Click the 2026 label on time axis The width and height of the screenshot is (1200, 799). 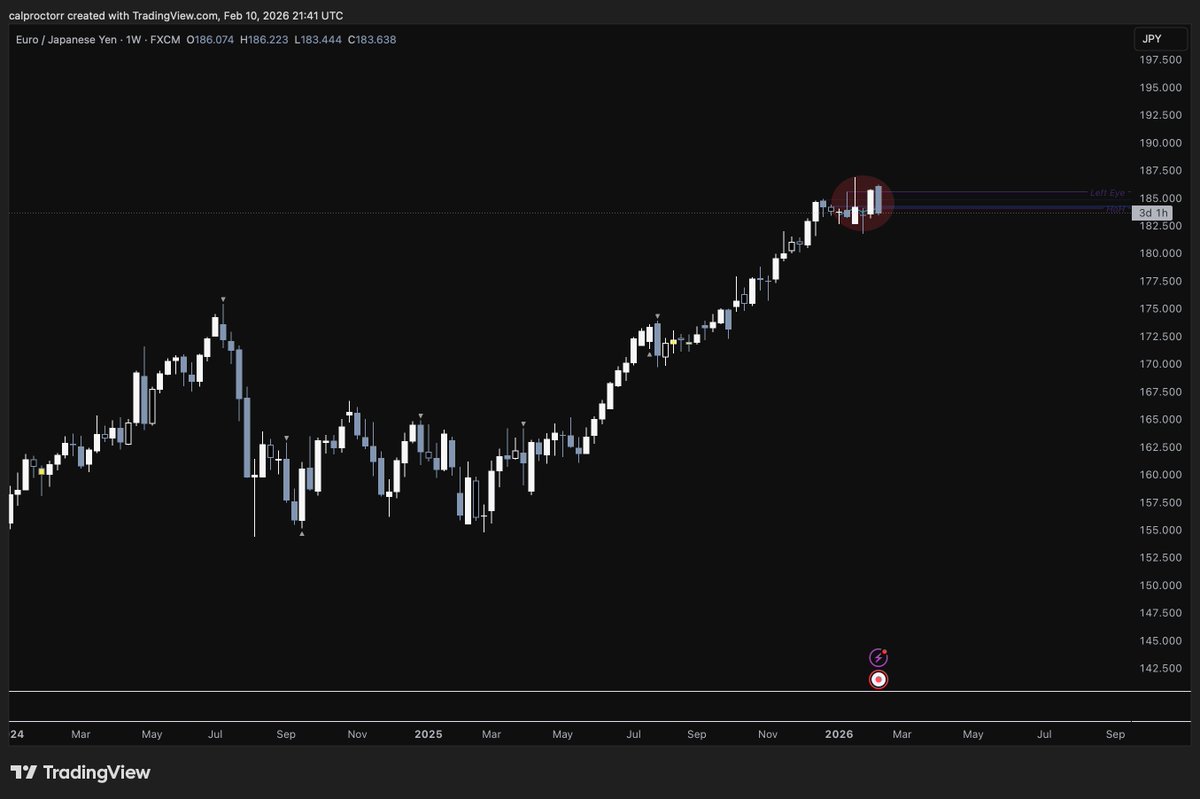(838, 734)
